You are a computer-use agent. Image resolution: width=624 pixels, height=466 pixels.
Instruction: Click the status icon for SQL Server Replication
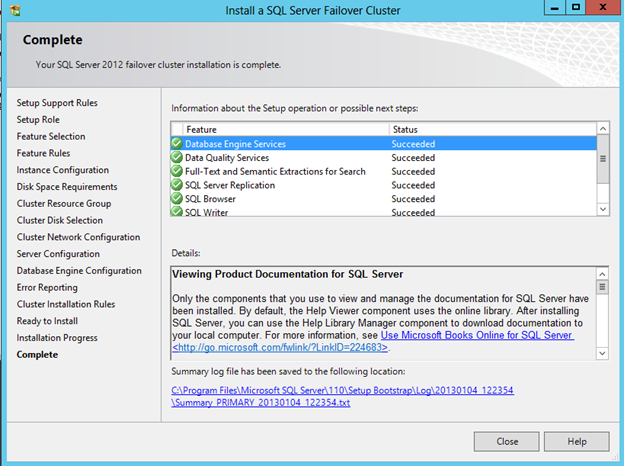coord(177,185)
